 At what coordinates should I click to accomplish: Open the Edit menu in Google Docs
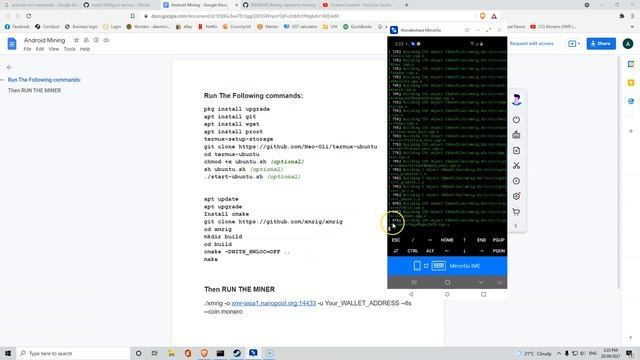(x=40, y=49)
